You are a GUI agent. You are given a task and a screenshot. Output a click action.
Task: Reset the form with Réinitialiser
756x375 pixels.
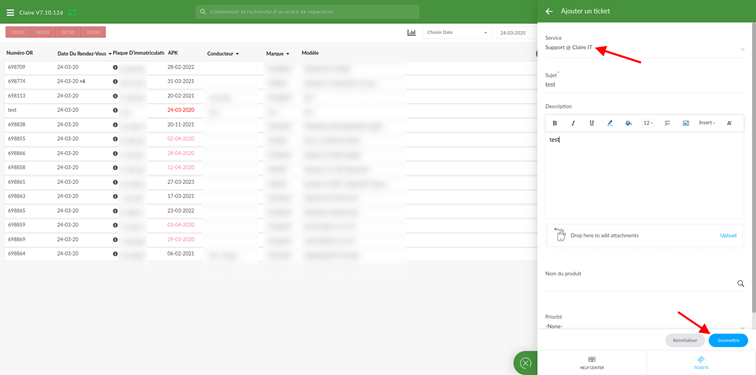point(685,340)
